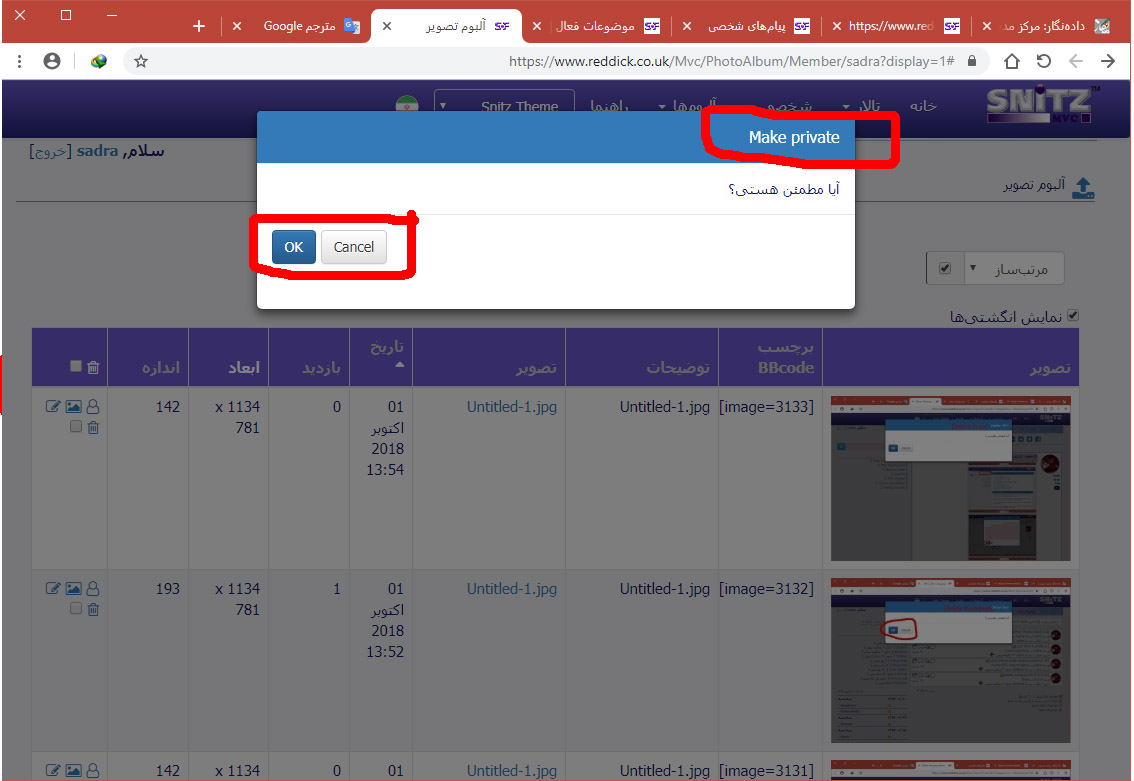This screenshot has height=781, width=1134.
Task: Open the first image thumbnail in the album
Action: (950, 478)
